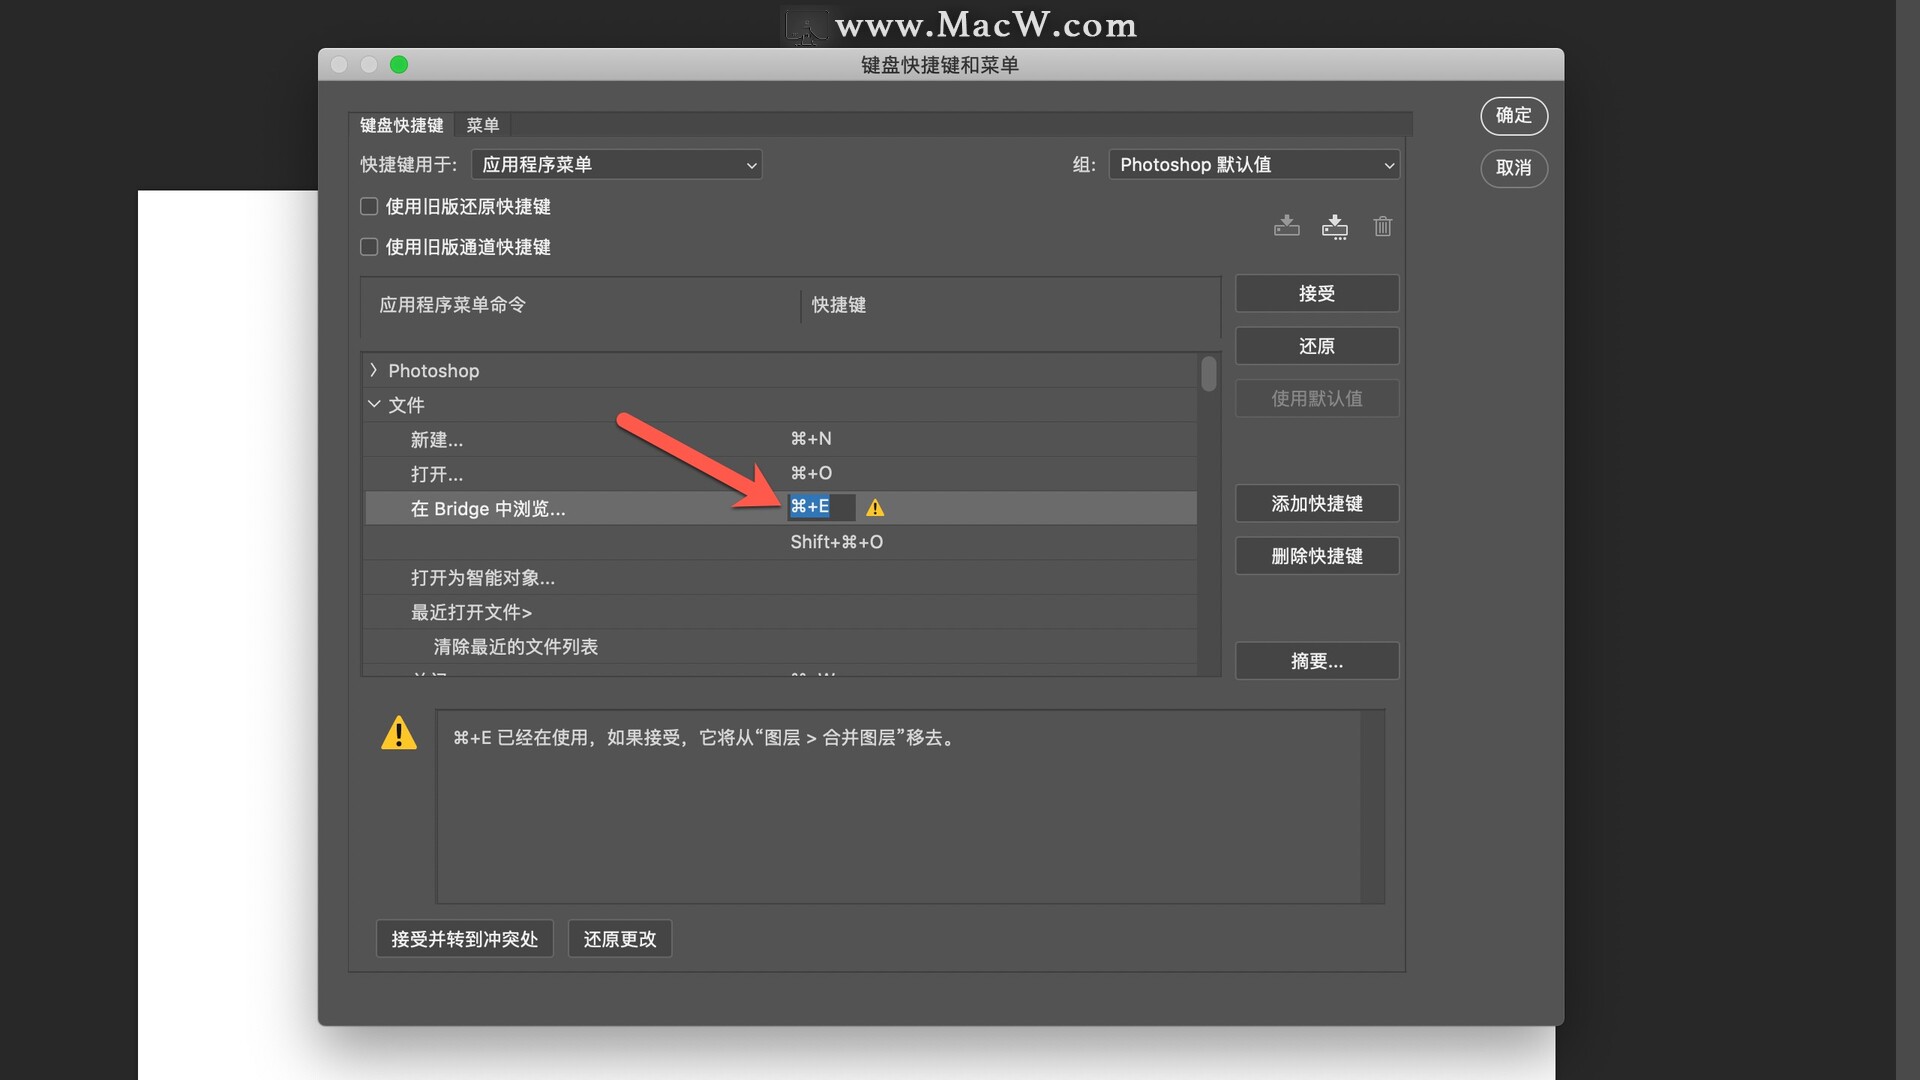The width and height of the screenshot is (1920, 1080).
Task: Click the delete shortcut set icon
Action: point(1381,225)
